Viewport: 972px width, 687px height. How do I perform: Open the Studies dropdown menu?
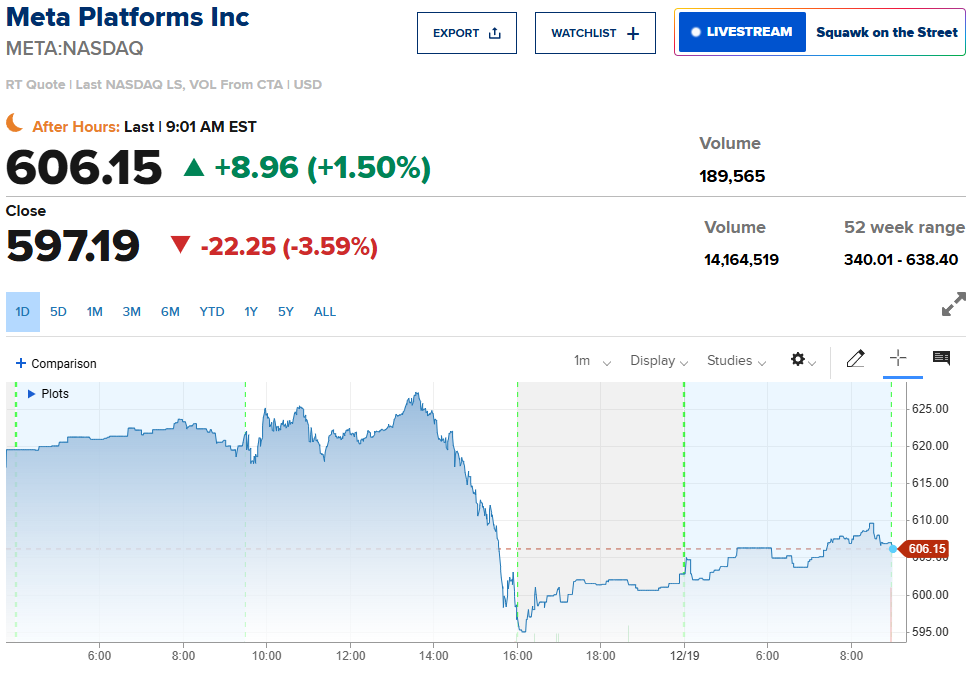[736, 361]
